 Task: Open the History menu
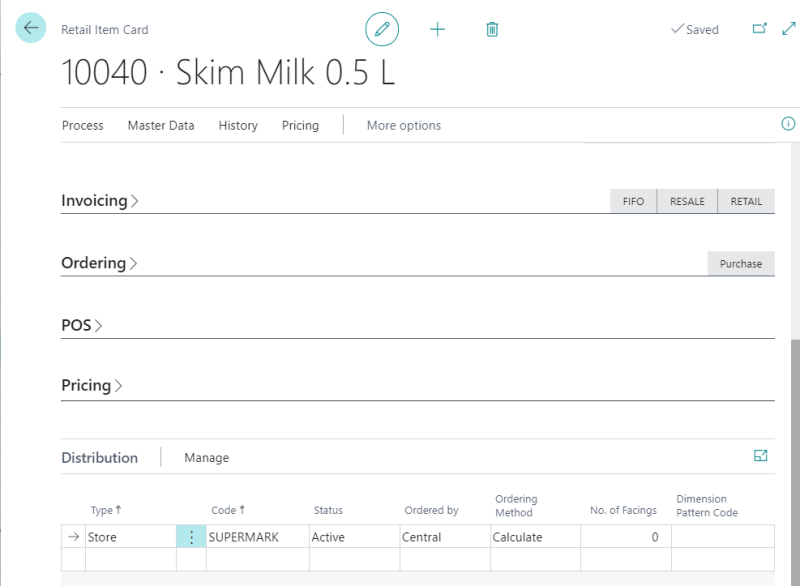pyautogui.click(x=237, y=125)
